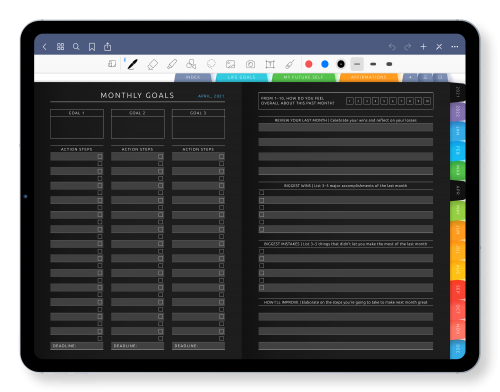The height and width of the screenshot is (392, 500).
Task: Select the thinnest stroke width
Action: coord(357,64)
